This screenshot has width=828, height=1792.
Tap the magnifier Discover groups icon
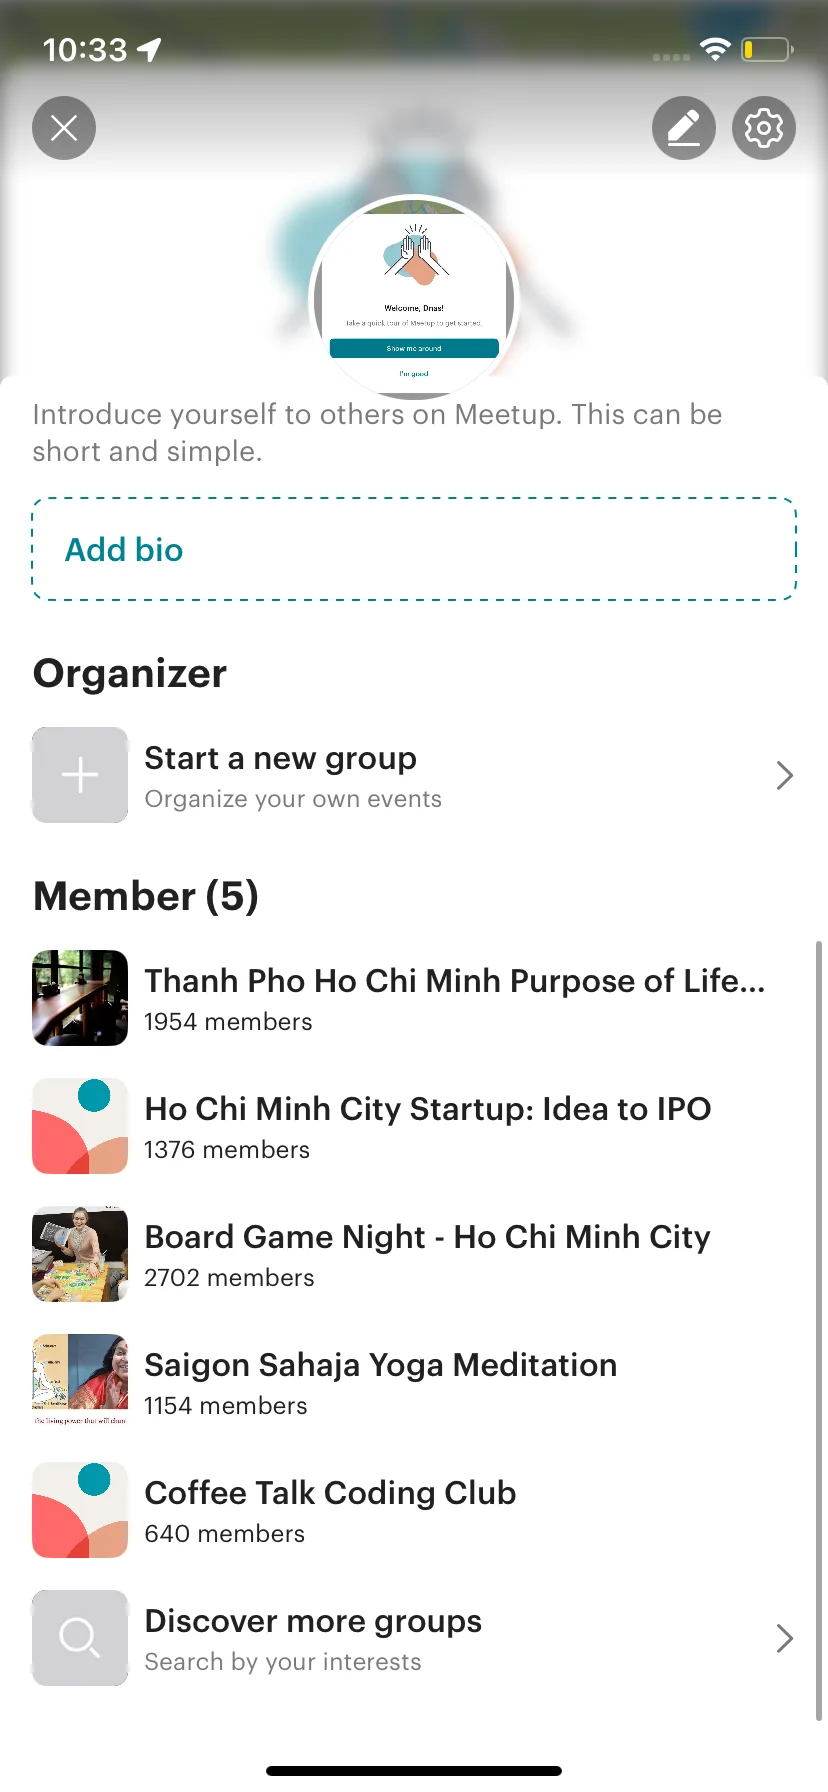point(80,1638)
